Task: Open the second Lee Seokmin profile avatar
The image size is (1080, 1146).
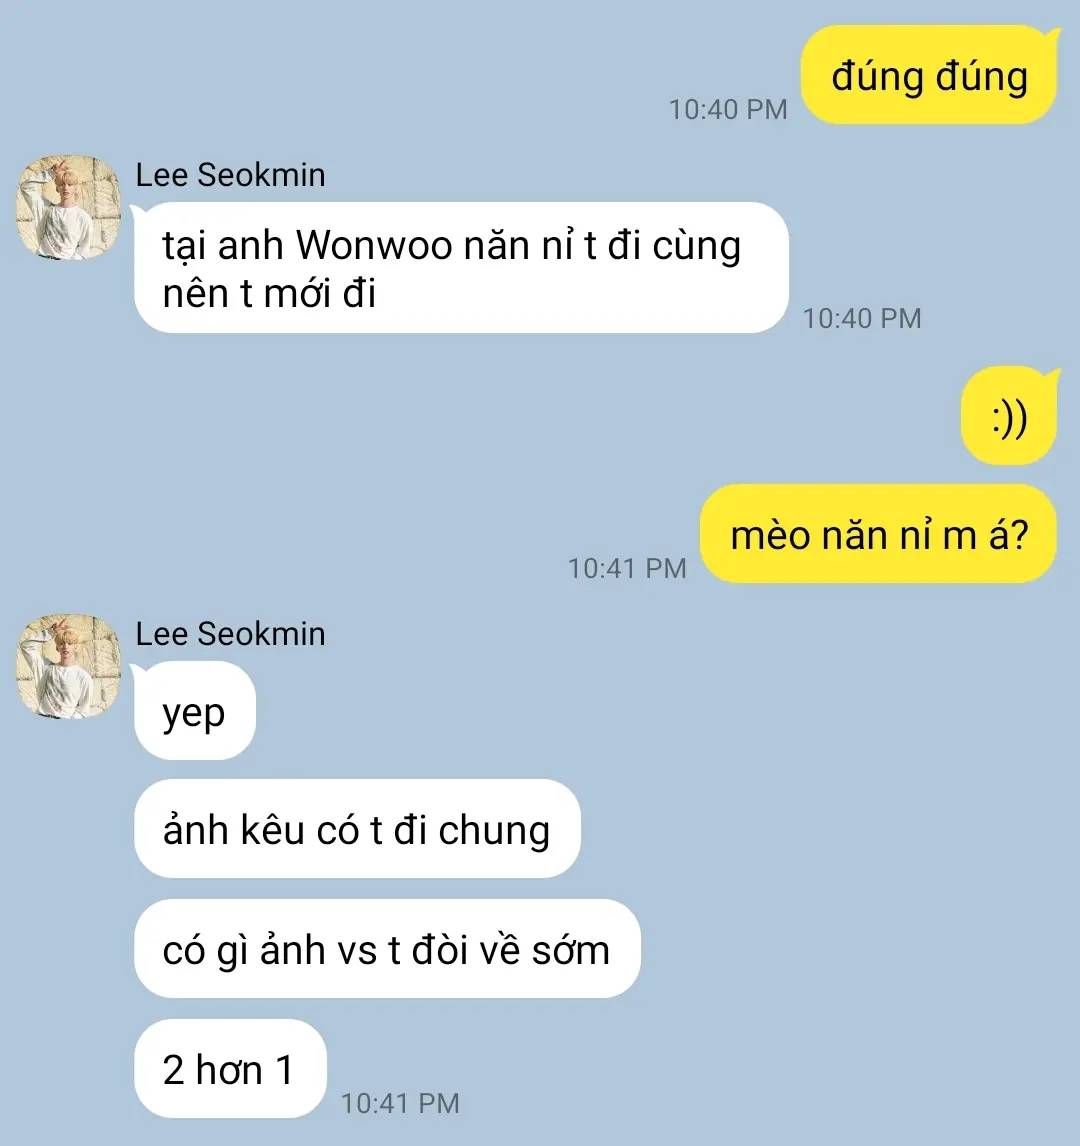Action: [x=68, y=666]
